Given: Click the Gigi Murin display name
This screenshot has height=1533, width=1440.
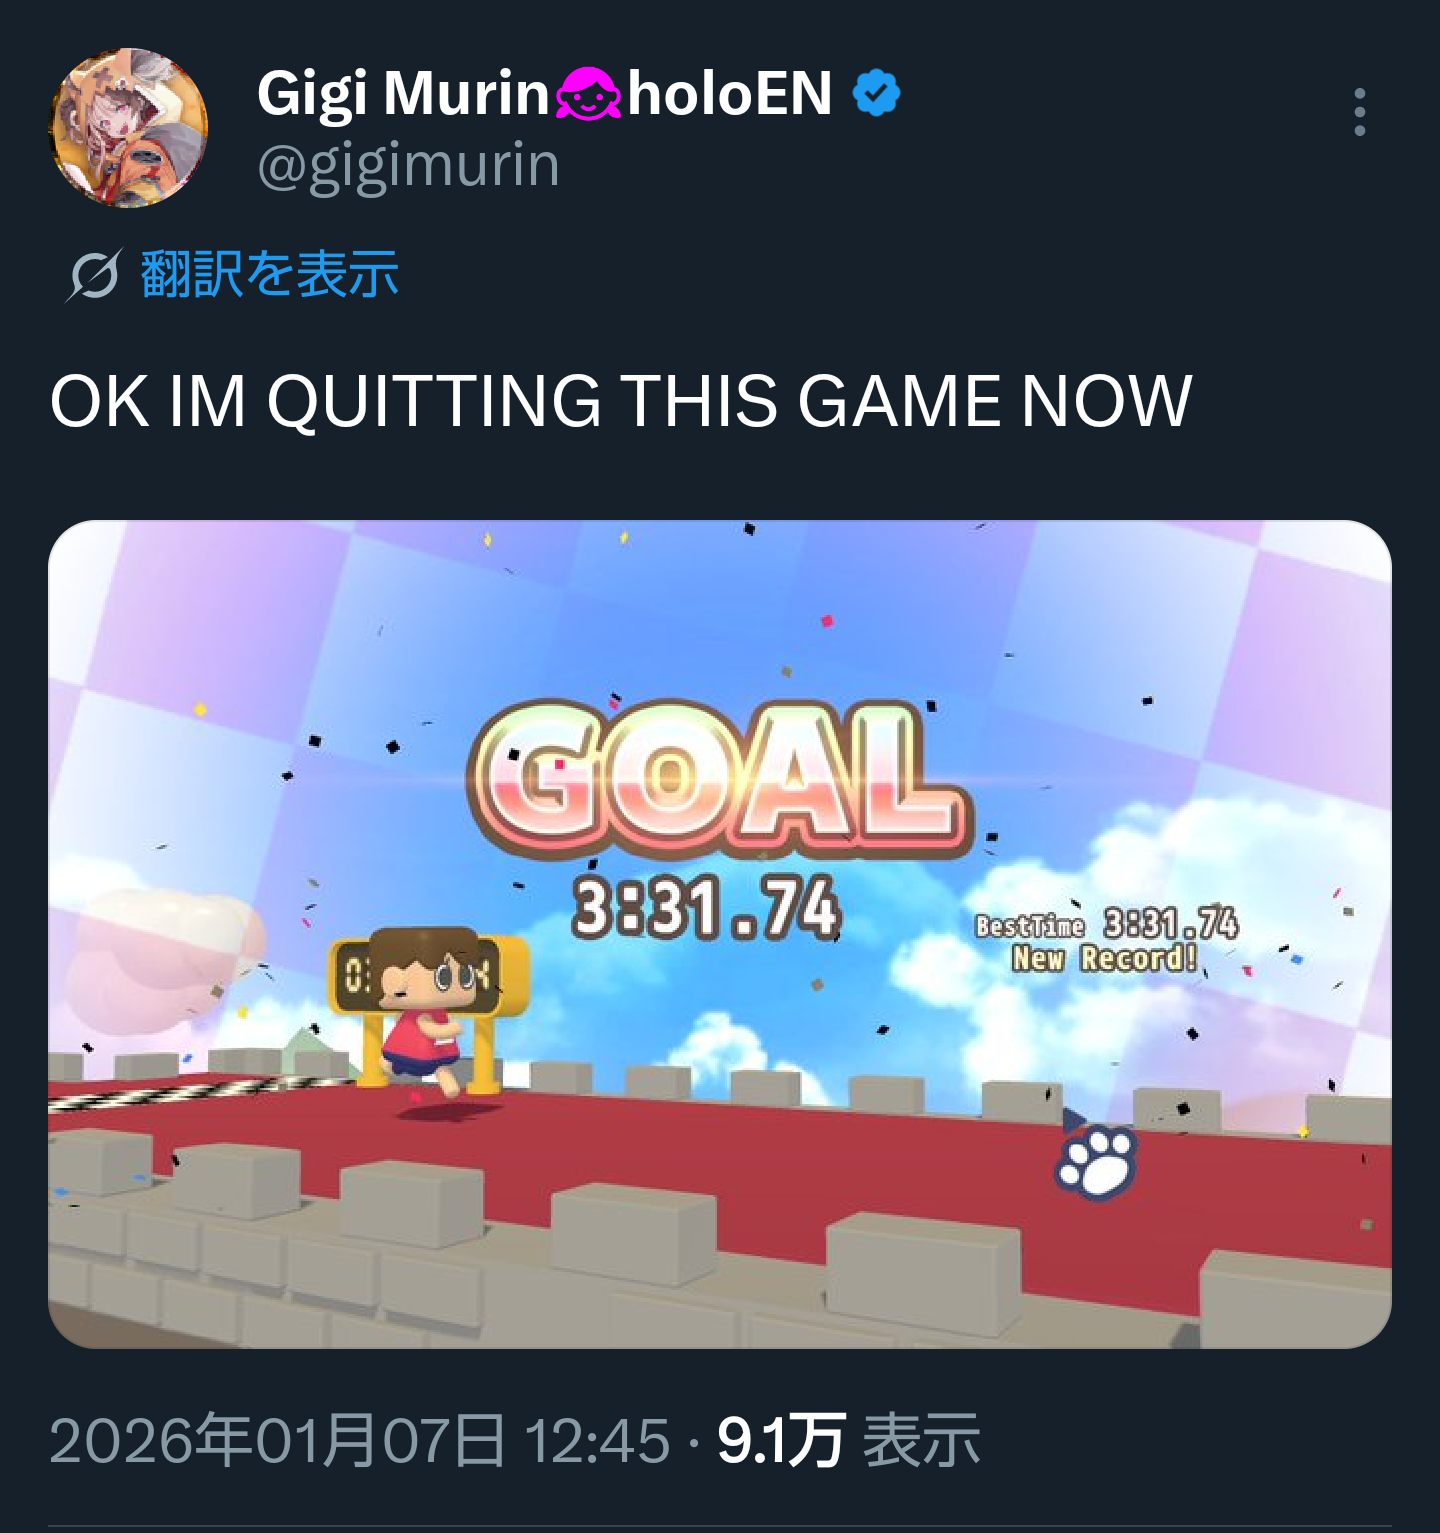Looking at the screenshot, I should coord(404,94).
